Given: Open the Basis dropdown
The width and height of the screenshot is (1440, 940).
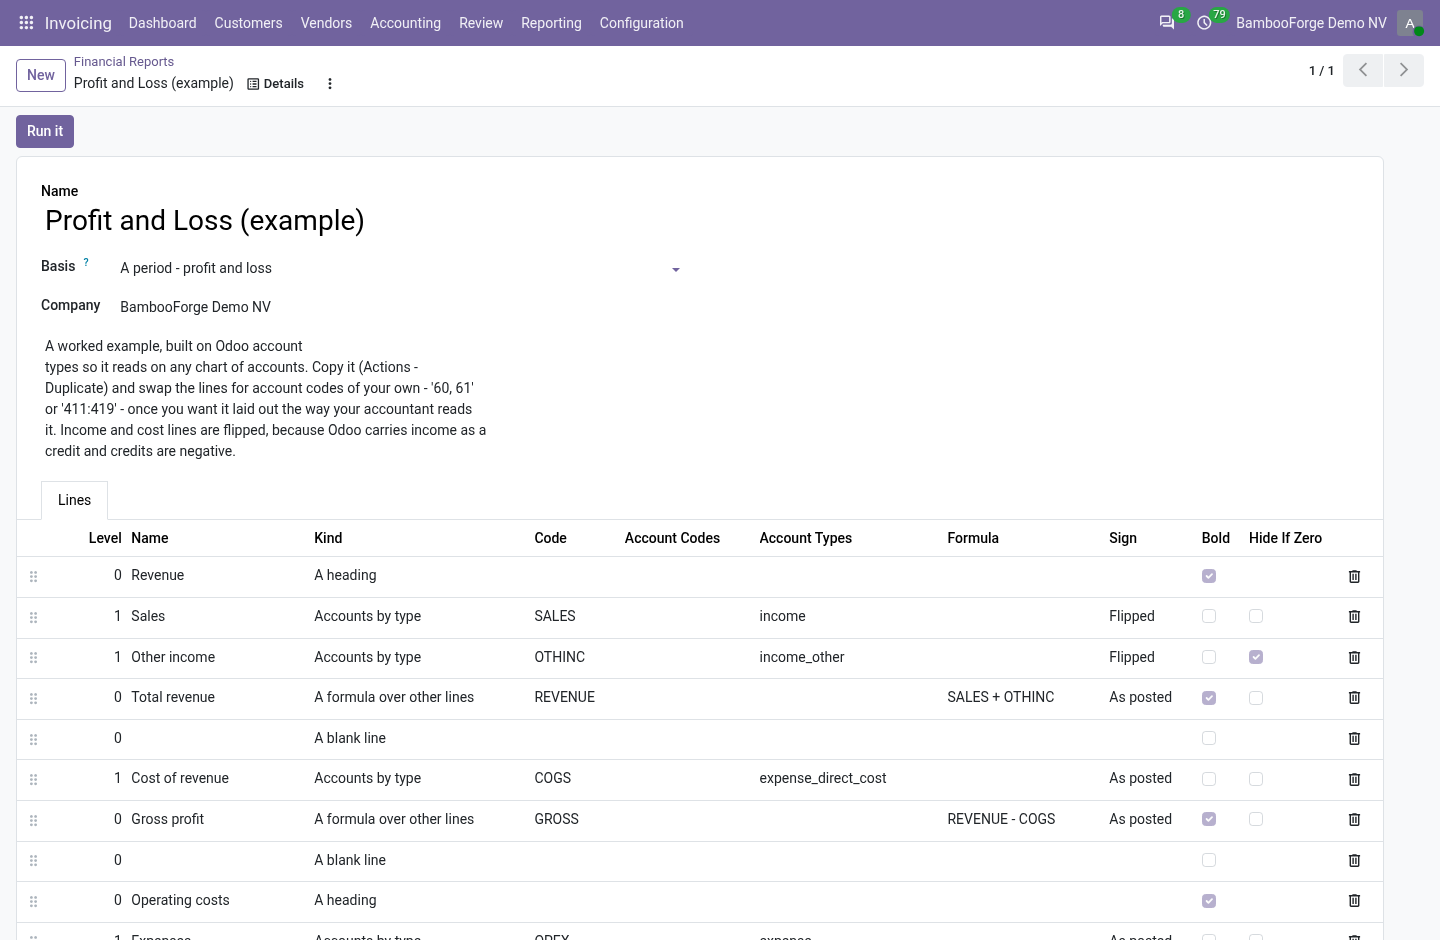Looking at the screenshot, I should pos(400,268).
